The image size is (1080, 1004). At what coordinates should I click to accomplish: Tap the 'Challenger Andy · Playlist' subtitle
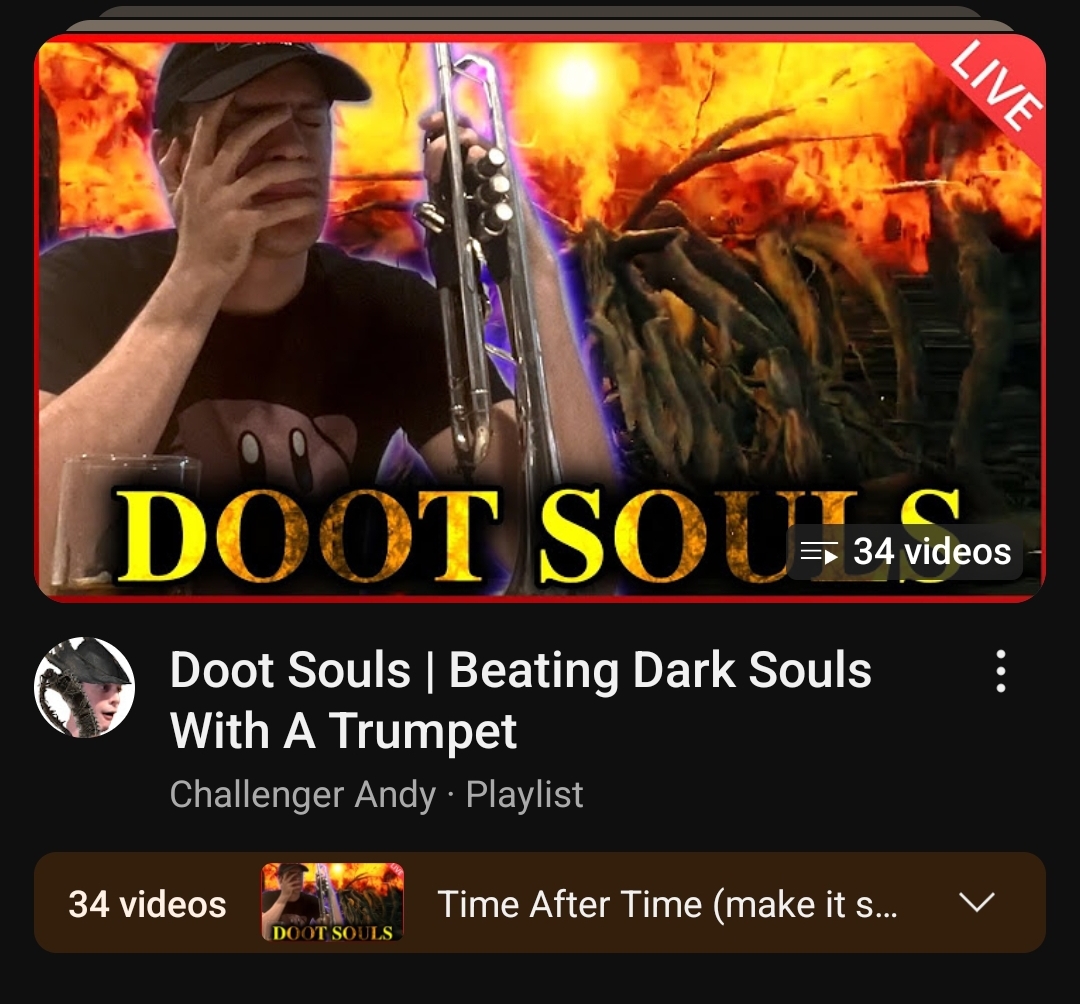[x=376, y=795]
